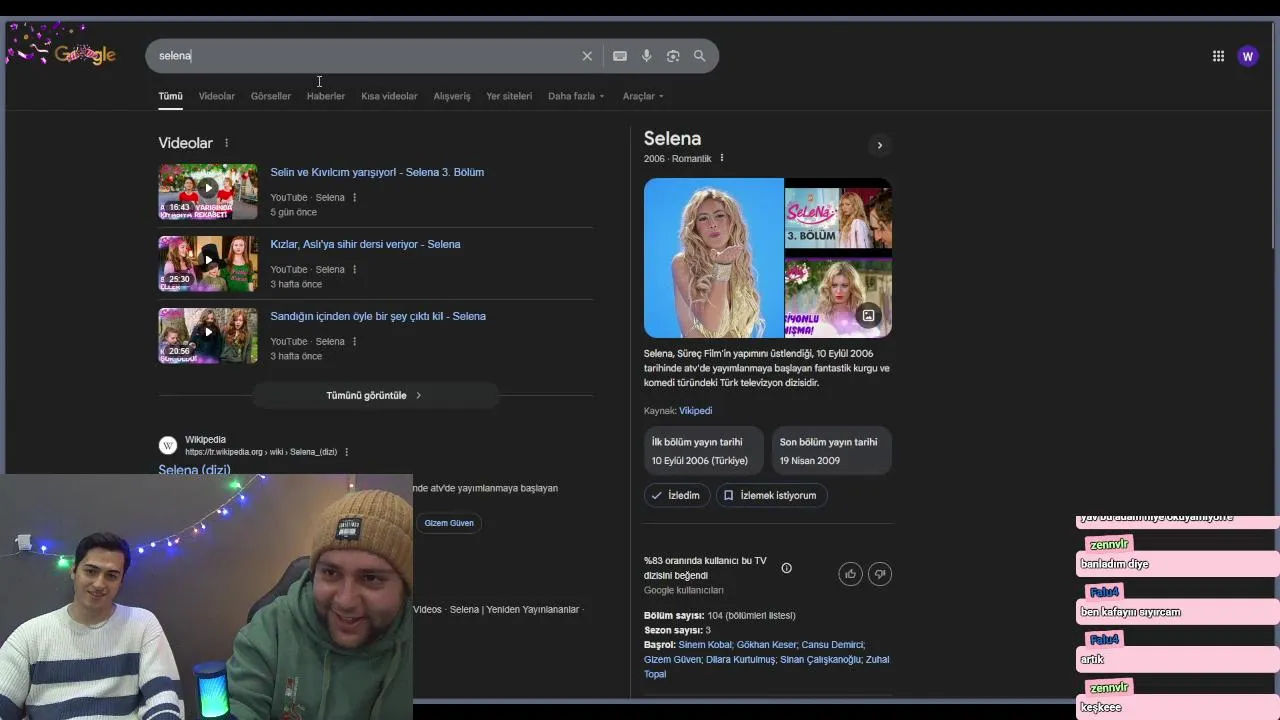Image resolution: width=1280 pixels, height=720 pixels.
Task: Clear the search box with the X icon
Action: pyautogui.click(x=587, y=56)
